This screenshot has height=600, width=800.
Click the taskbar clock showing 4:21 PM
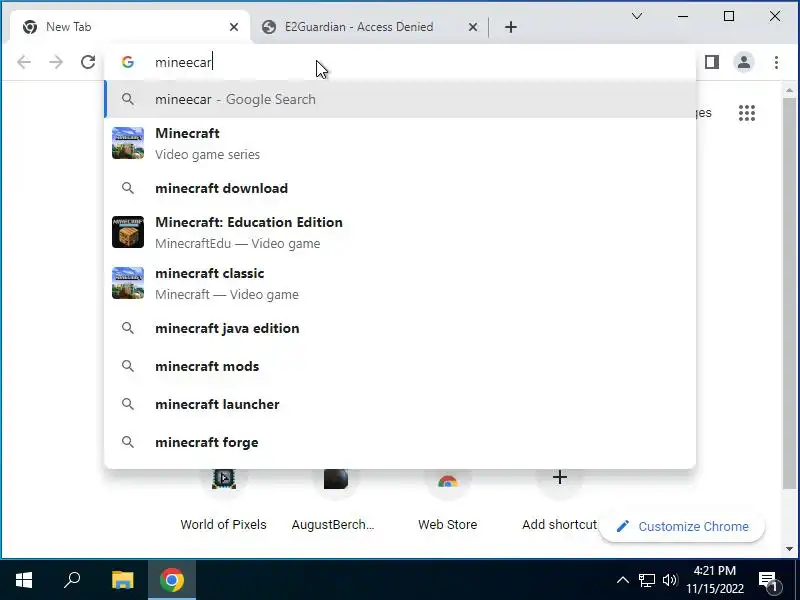pos(715,580)
